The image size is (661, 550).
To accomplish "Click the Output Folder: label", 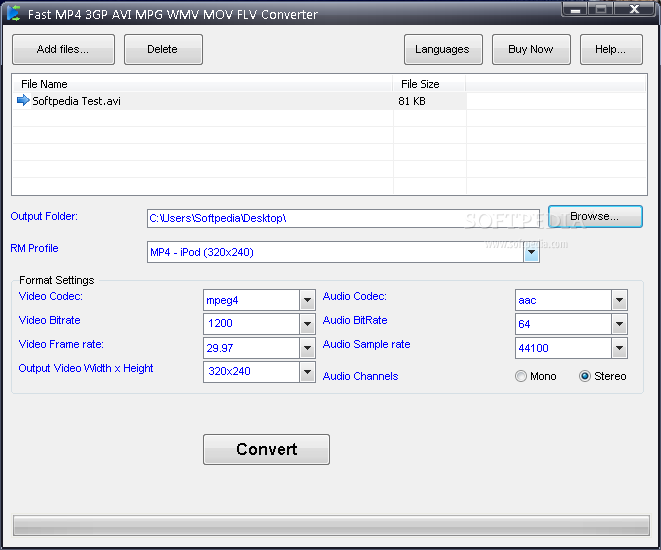I will click(x=44, y=216).
